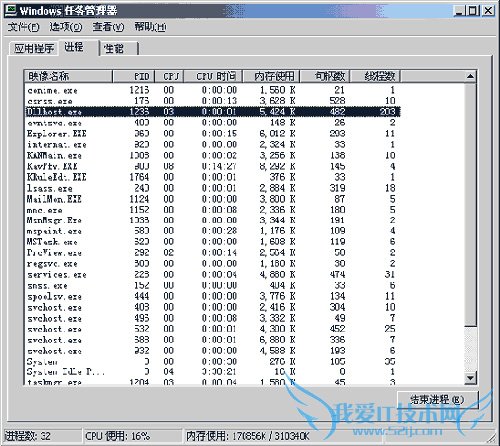
Task: Select the smss.exe process row
Action: tap(213, 286)
